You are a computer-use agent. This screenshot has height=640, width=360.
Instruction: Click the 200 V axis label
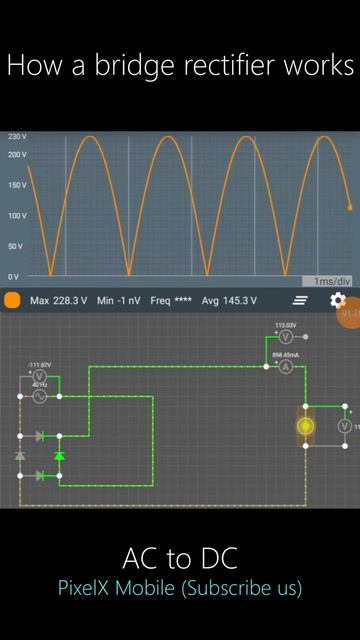pyautogui.click(x=17, y=155)
